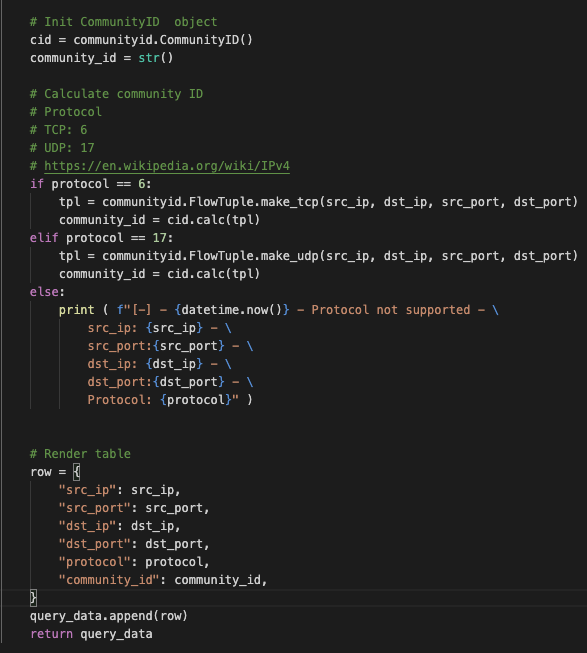The image size is (587, 653).
Task: Click the closing brace of row dict
Action: pyautogui.click(x=33, y=598)
